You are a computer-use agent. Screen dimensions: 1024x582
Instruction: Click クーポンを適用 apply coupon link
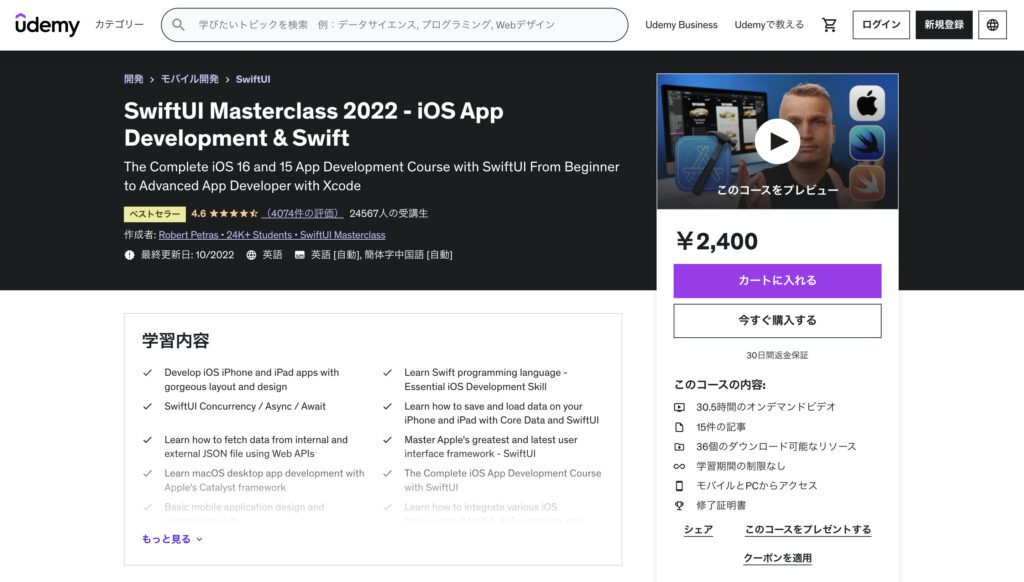click(x=777, y=558)
